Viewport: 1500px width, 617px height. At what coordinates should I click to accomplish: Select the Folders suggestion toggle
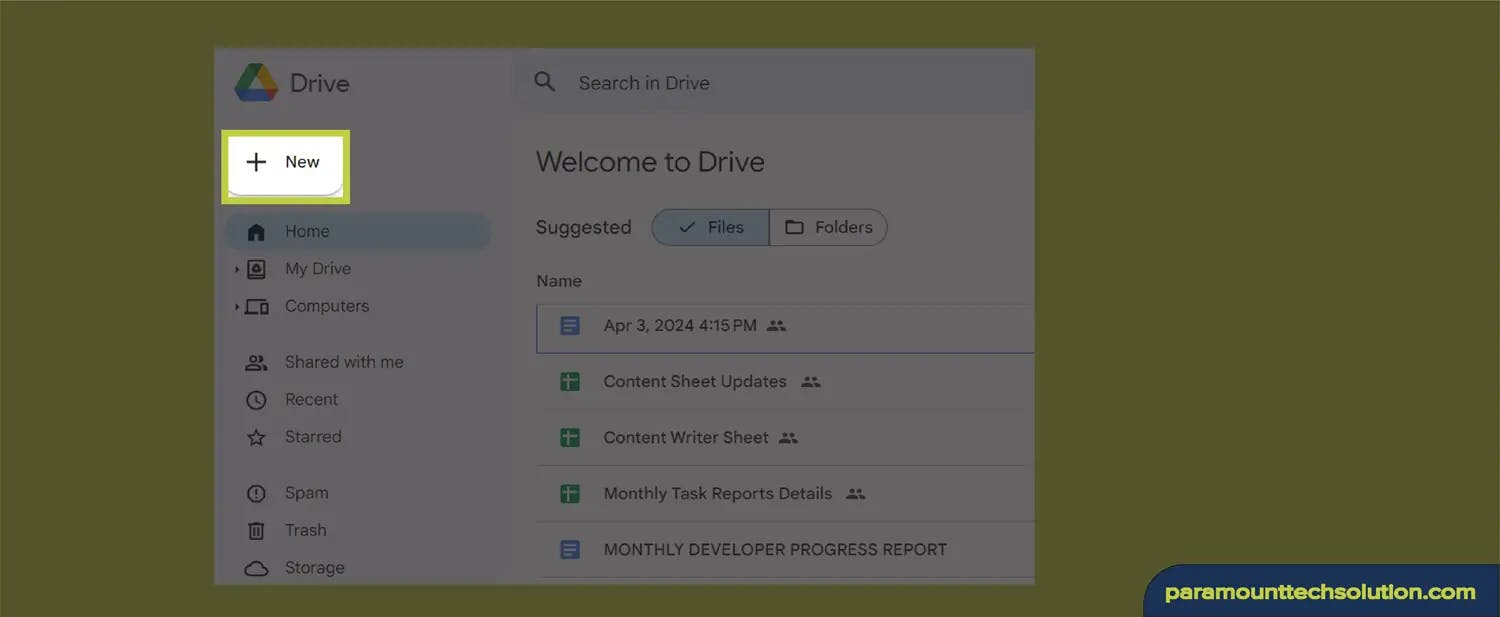point(828,228)
